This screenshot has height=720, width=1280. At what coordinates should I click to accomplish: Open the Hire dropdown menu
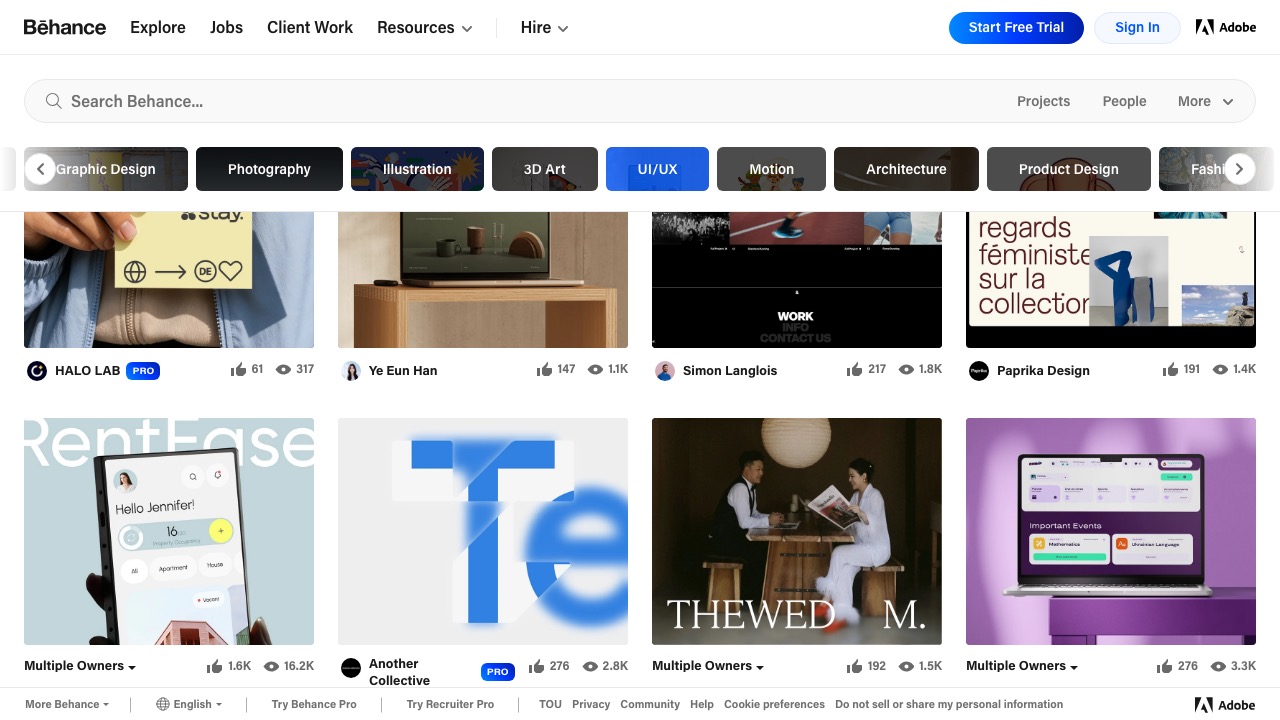pyautogui.click(x=544, y=28)
